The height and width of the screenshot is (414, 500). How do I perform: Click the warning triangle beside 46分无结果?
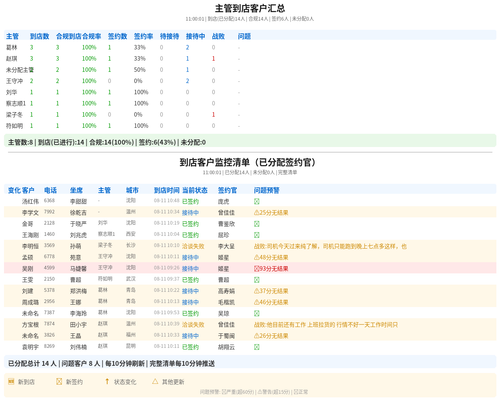[256, 302]
